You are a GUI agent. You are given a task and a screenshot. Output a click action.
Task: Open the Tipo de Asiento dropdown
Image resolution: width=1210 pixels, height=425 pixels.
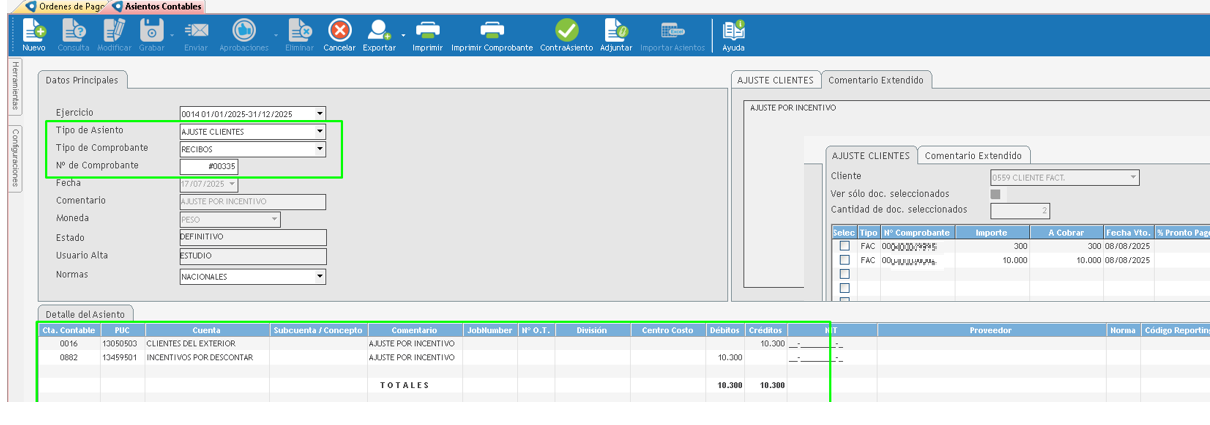click(x=320, y=132)
